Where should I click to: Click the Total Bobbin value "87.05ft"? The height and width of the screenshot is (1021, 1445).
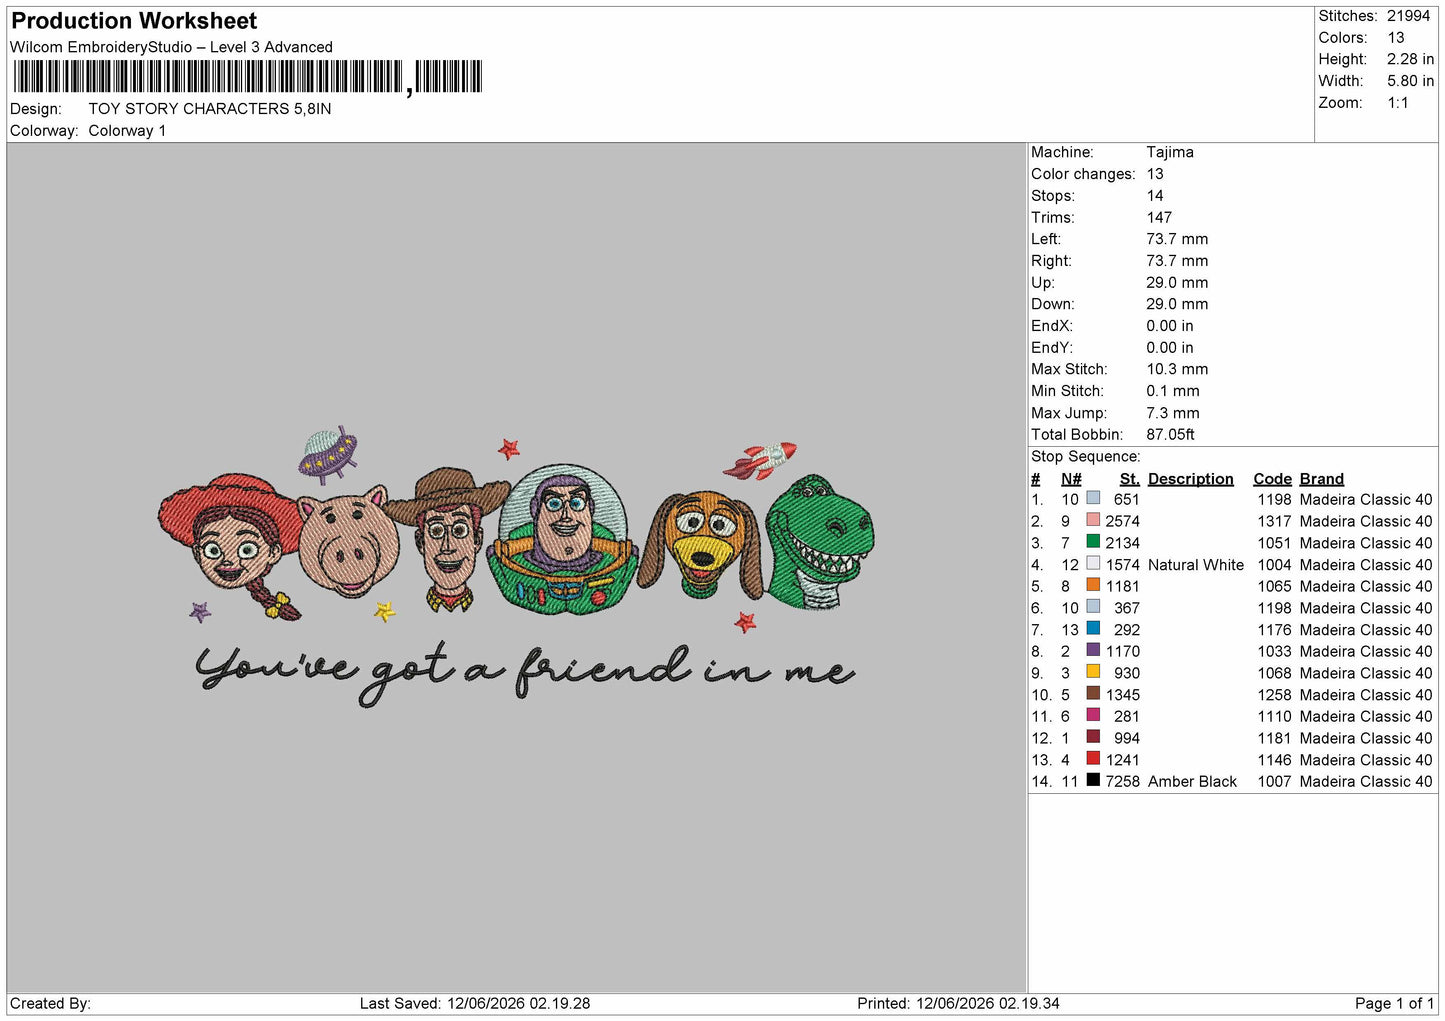[1170, 434]
